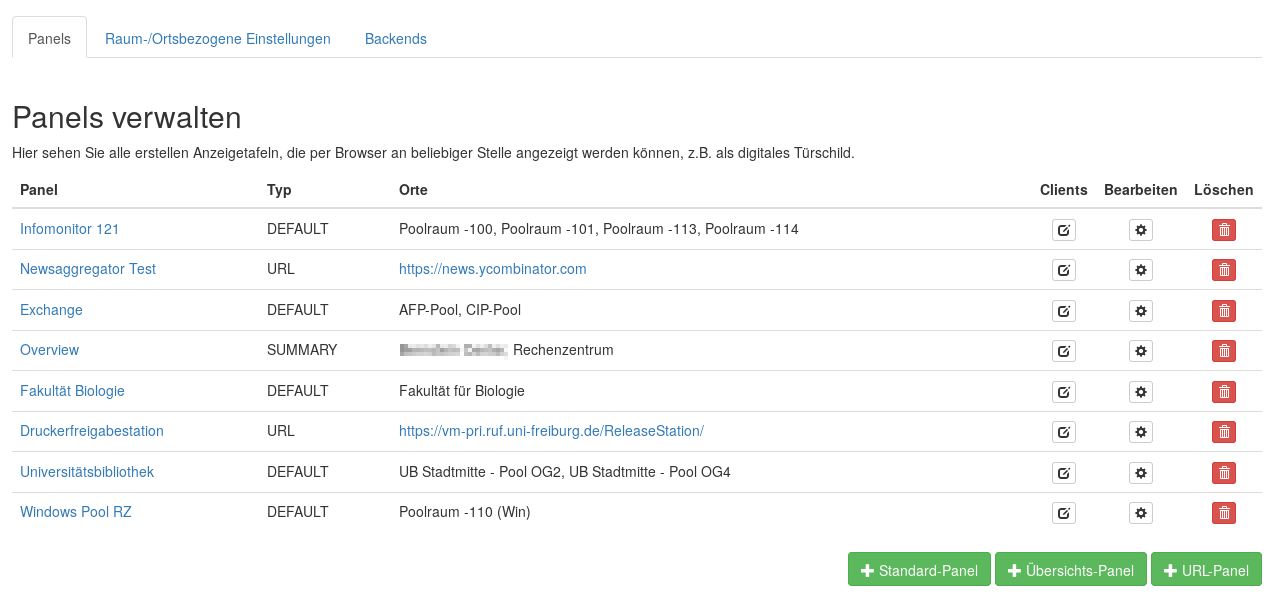Screen dimensions: 1280x600
Task: Open clients editor for Infomonitor 121
Action: click(1063, 230)
